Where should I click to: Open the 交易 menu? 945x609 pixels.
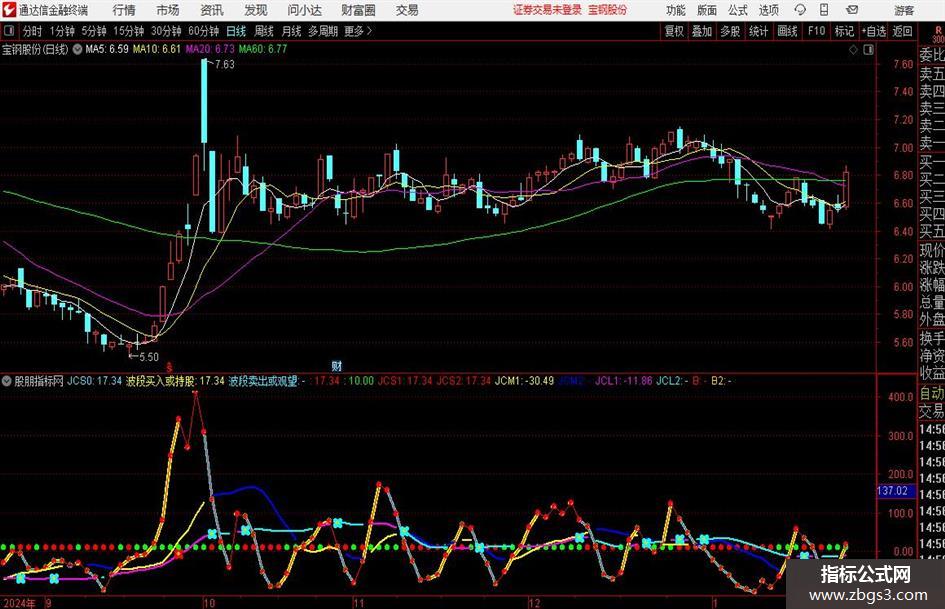coord(407,10)
